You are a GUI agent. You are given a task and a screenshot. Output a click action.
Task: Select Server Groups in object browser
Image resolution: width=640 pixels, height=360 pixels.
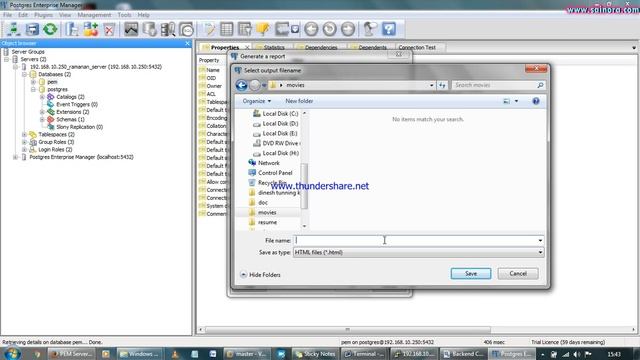click(x=28, y=52)
